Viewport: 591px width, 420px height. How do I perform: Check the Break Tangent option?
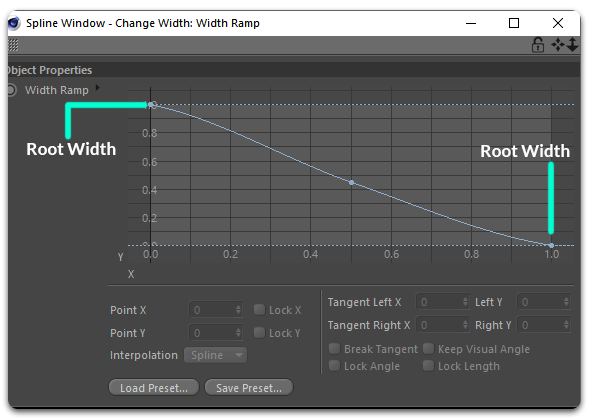coord(334,349)
